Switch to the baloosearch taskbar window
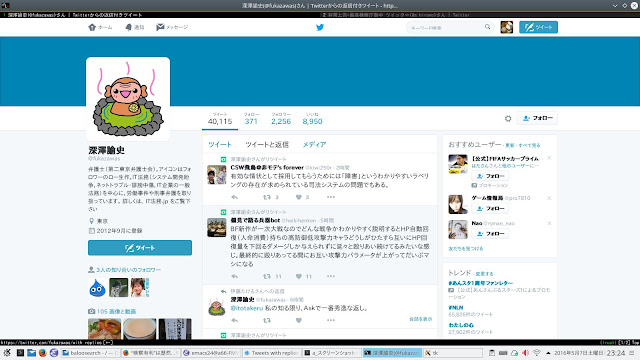Image resolution: width=640 pixels, height=360 pixels. tap(90, 353)
